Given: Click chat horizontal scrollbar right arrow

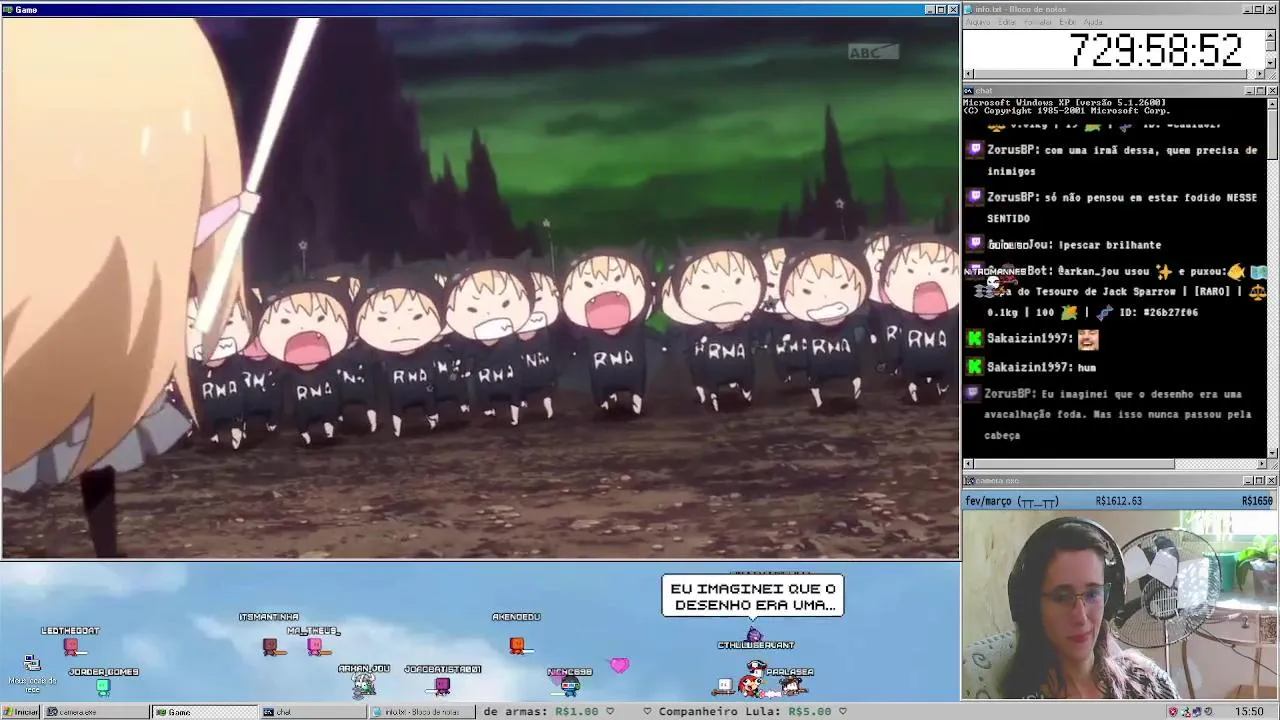Looking at the screenshot, I should tap(1260, 464).
